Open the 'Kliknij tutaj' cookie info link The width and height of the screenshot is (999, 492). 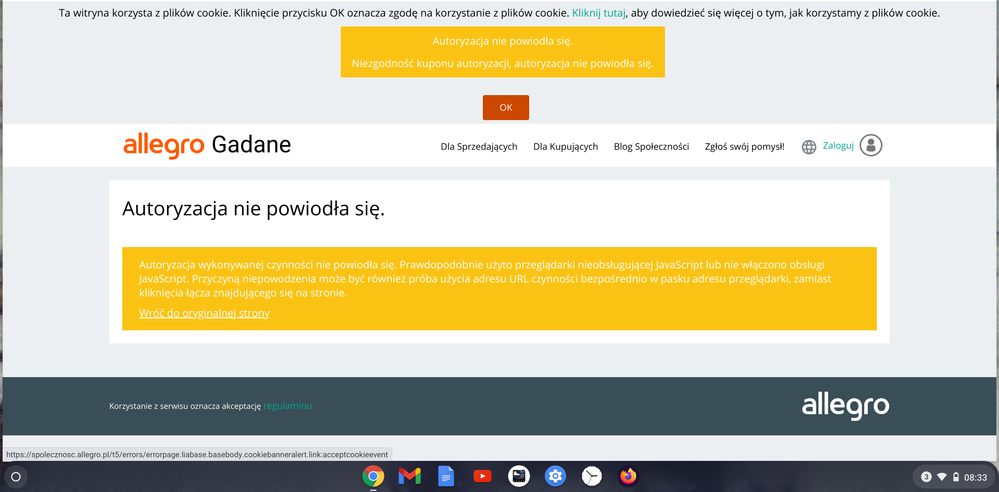click(x=598, y=14)
